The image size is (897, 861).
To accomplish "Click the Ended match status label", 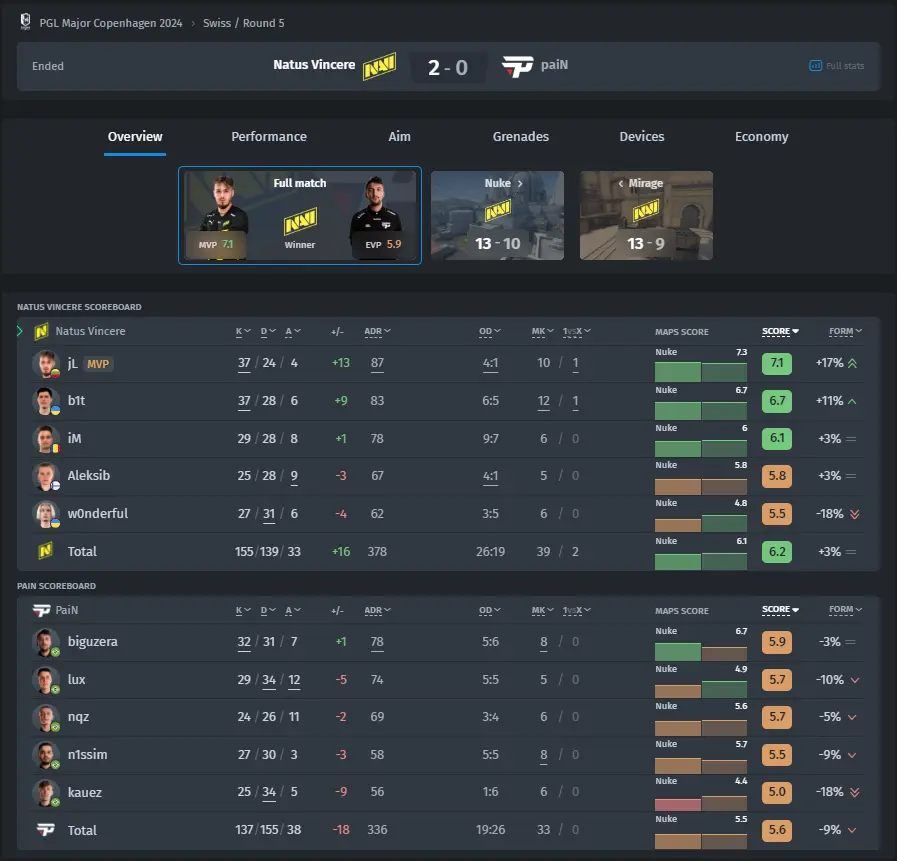I will coord(48,66).
